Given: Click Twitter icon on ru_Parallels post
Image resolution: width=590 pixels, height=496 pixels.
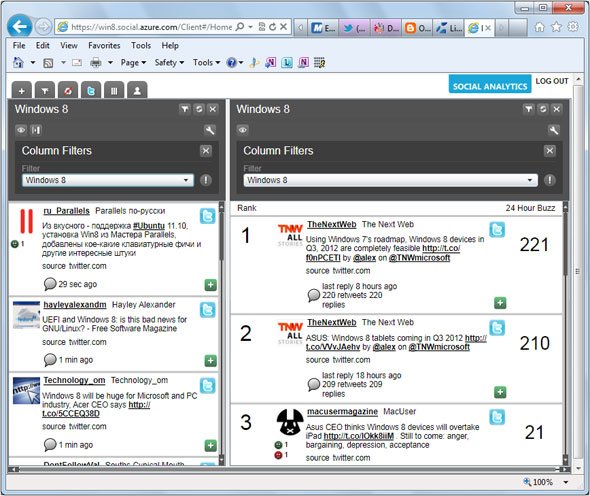Looking at the screenshot, I should click(x=208, y=216).
